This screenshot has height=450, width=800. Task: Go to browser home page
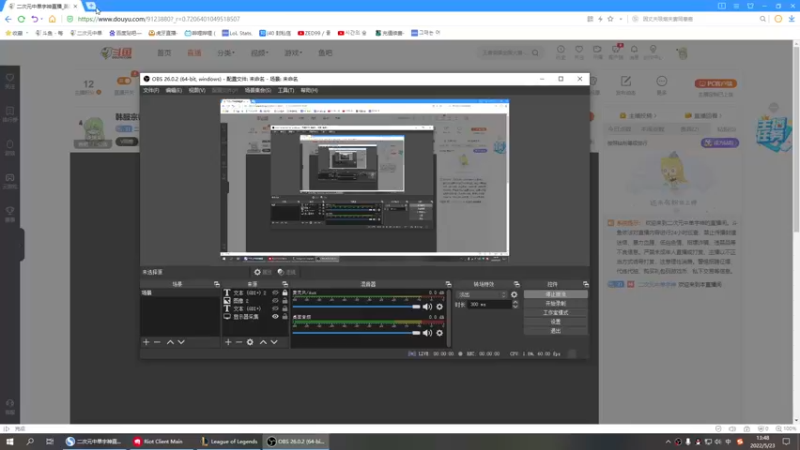coord(52,19)
